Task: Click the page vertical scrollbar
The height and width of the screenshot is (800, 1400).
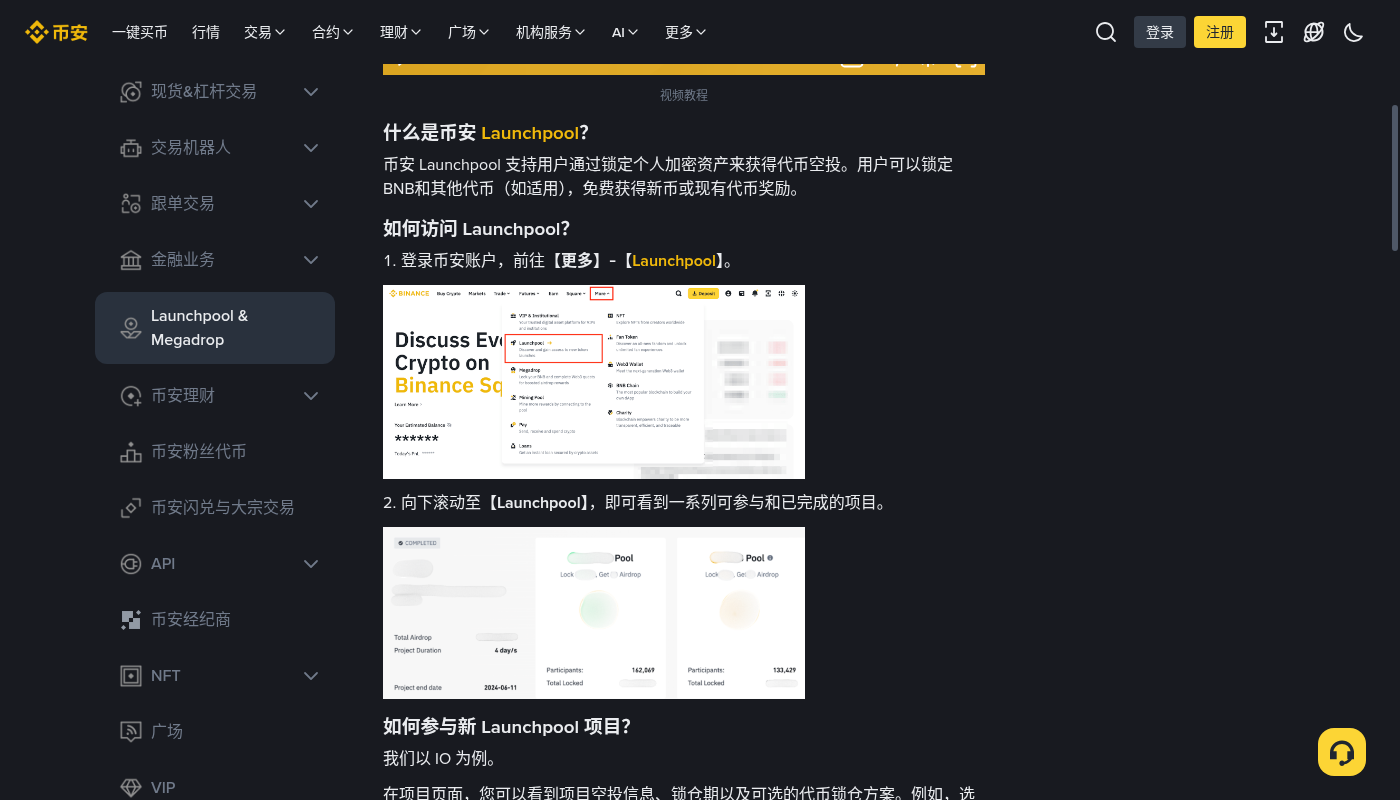Action: (x=1395, y=177)
